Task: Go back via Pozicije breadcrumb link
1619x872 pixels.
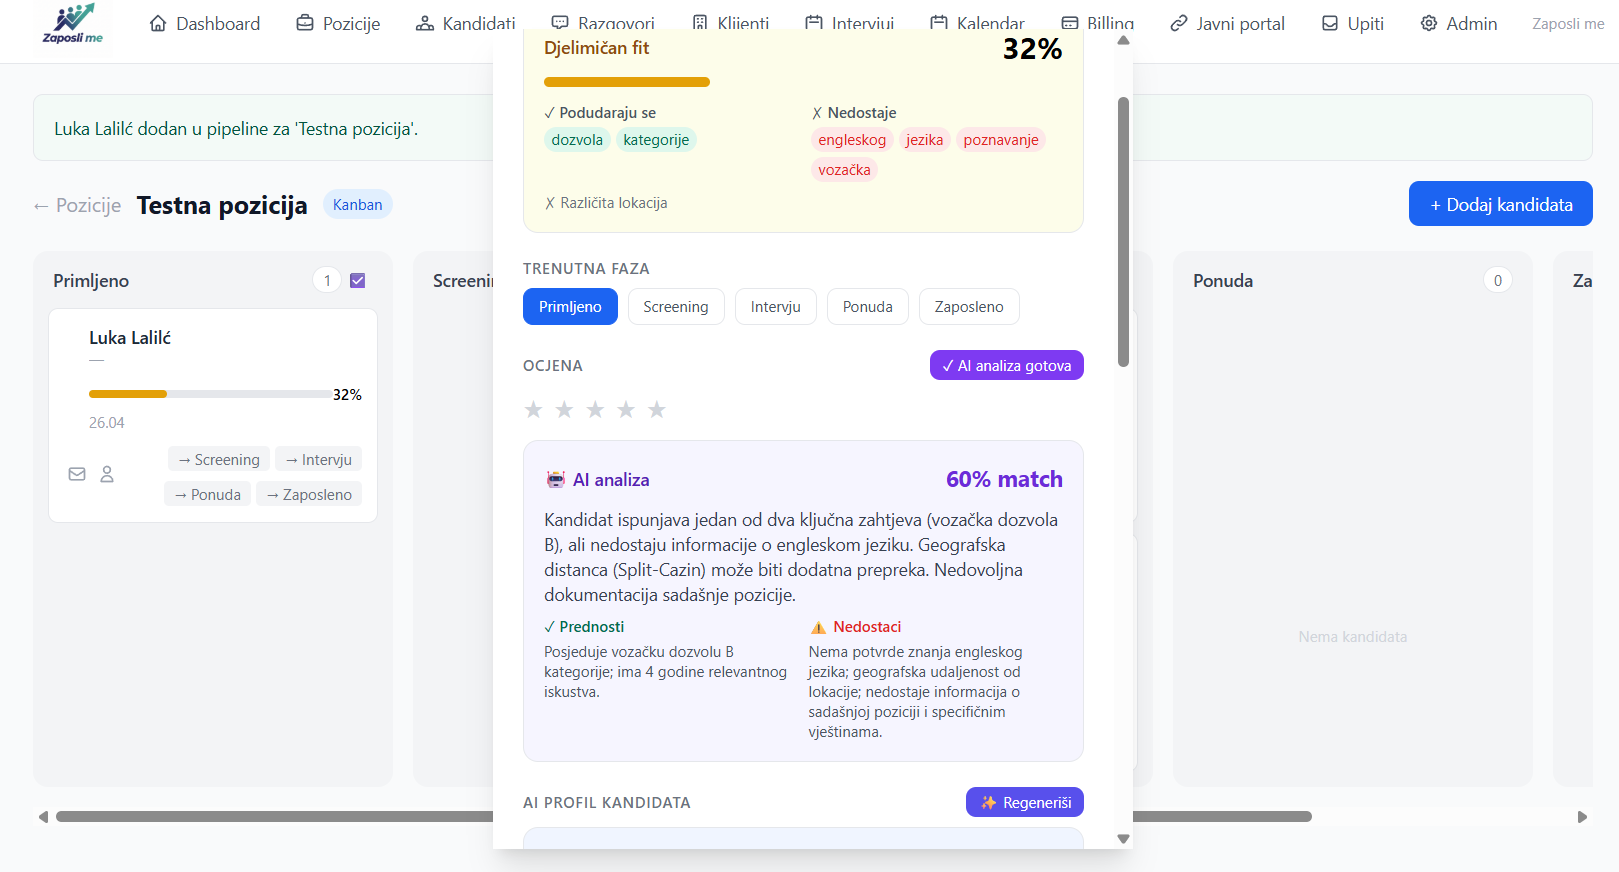Action: 78,206
